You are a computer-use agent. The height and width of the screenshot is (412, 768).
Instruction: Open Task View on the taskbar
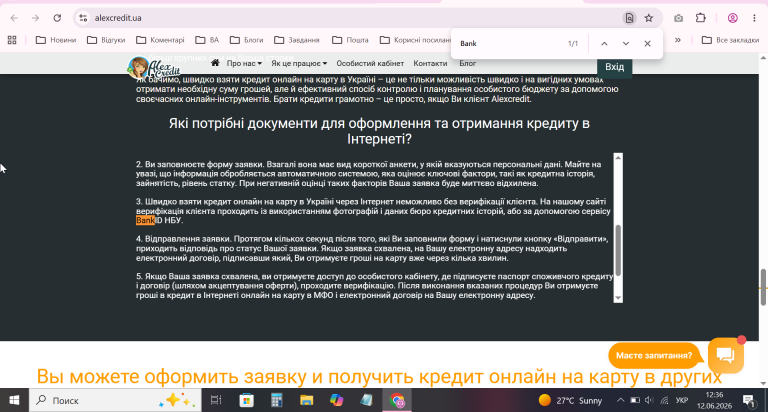216,400
